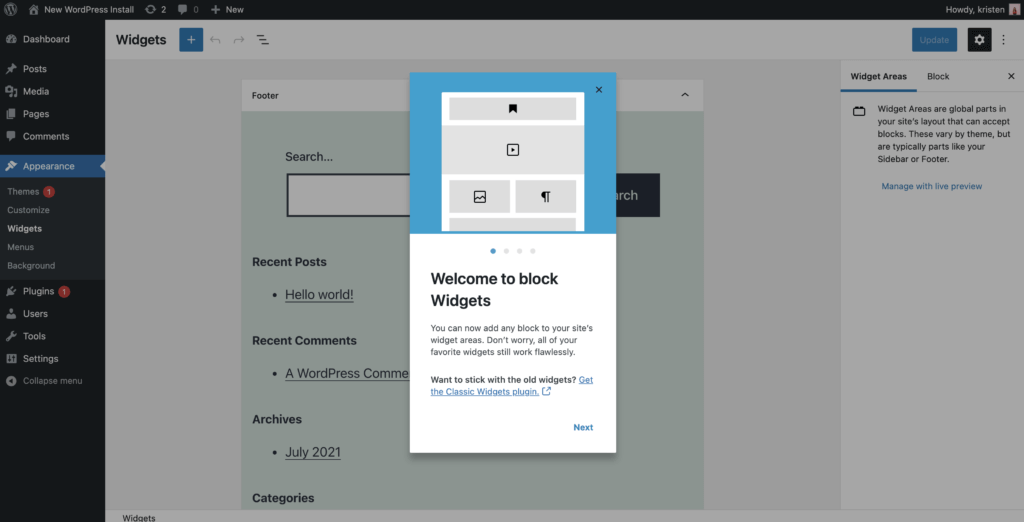The image size is (1024, 522).
Task: Open Menus submenu item
Action: (x=20, y=247)
